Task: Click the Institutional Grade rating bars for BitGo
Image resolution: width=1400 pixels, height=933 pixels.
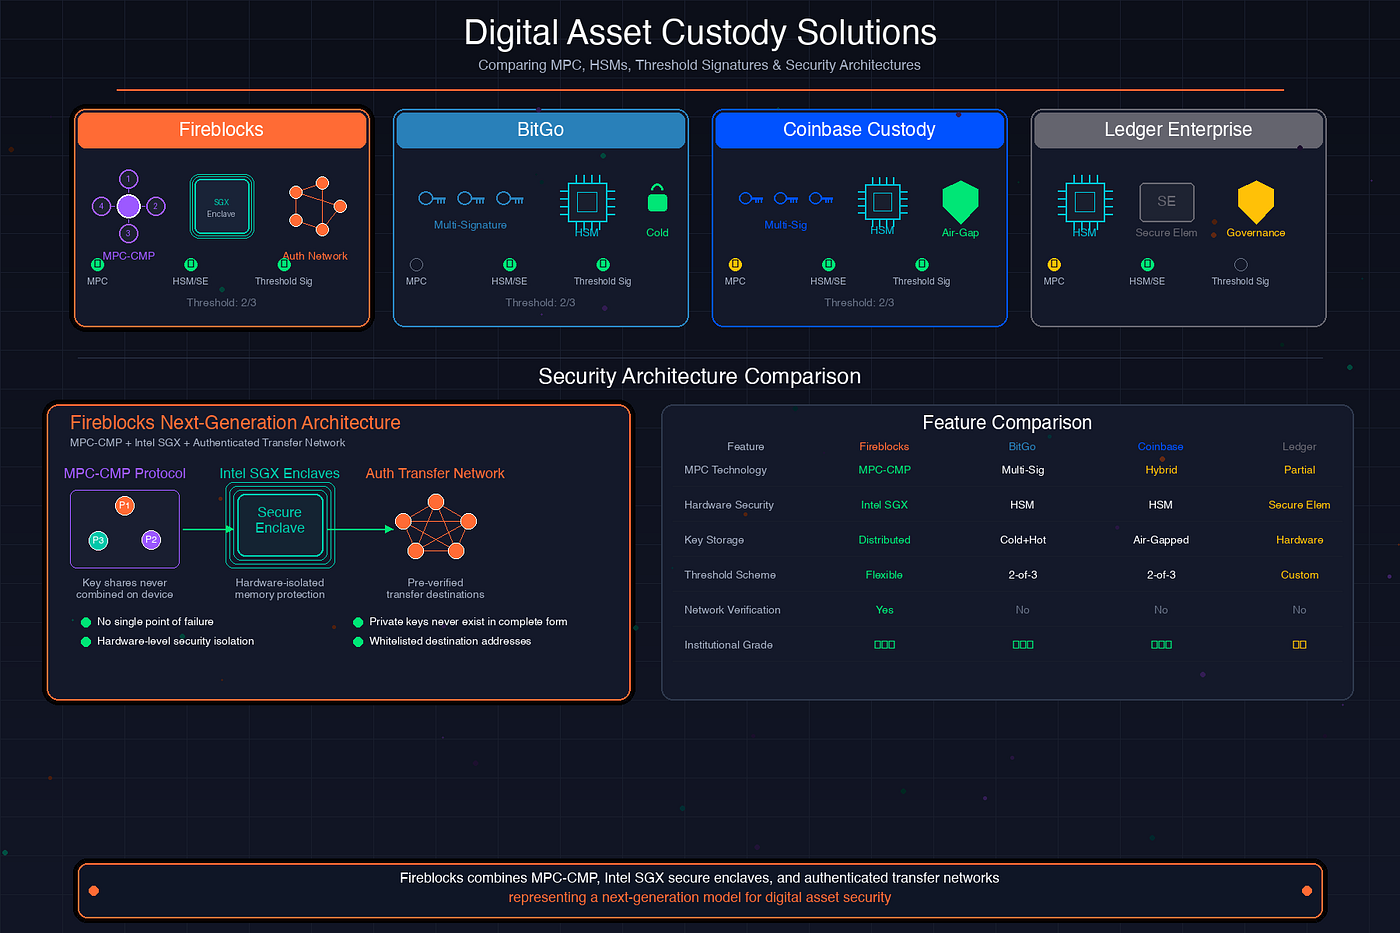Action: point(1022,644)
